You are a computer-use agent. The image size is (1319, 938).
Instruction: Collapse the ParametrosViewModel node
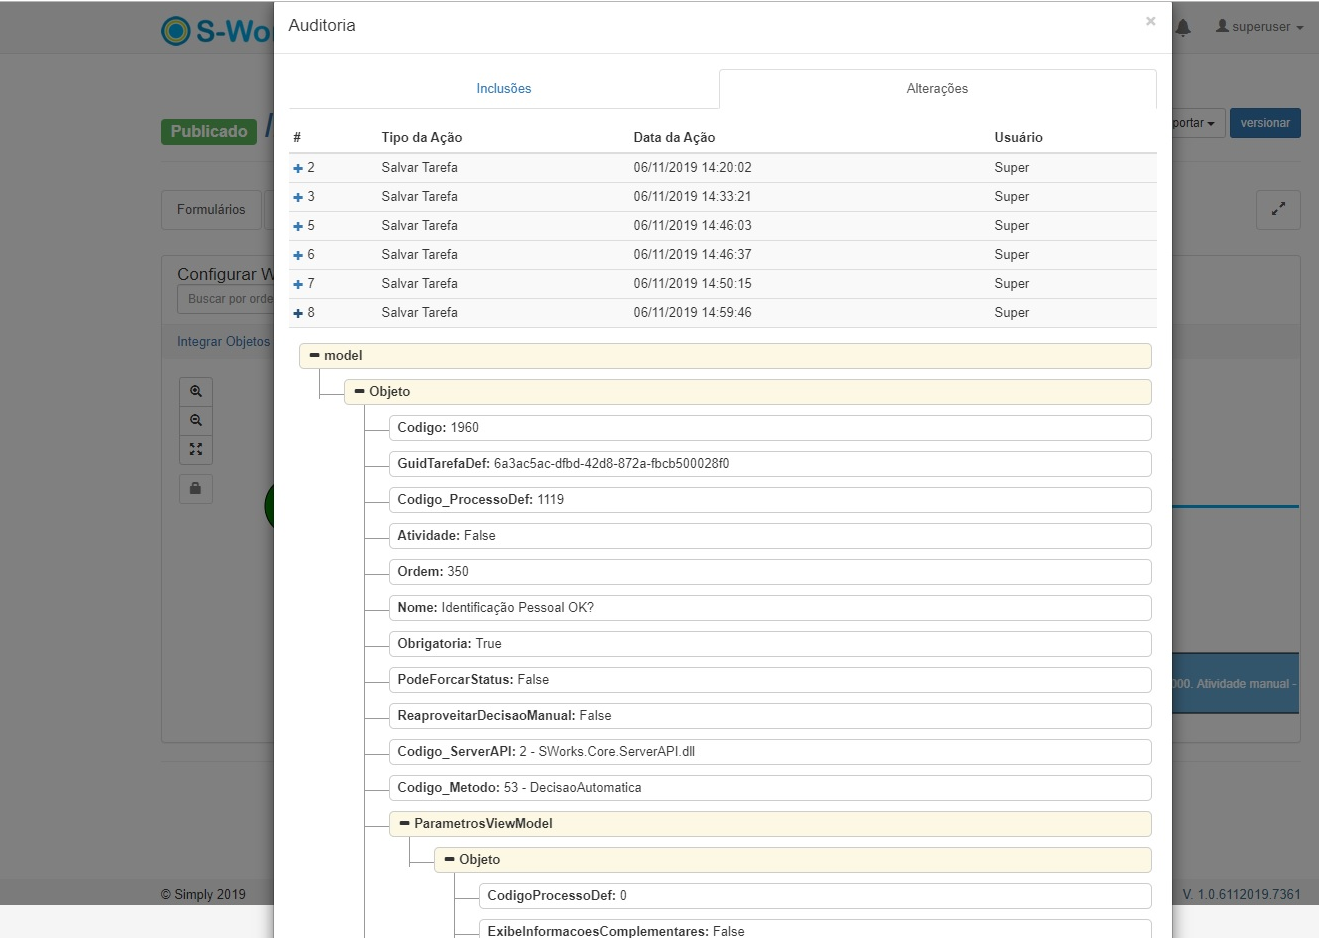(x=404, y=823)
